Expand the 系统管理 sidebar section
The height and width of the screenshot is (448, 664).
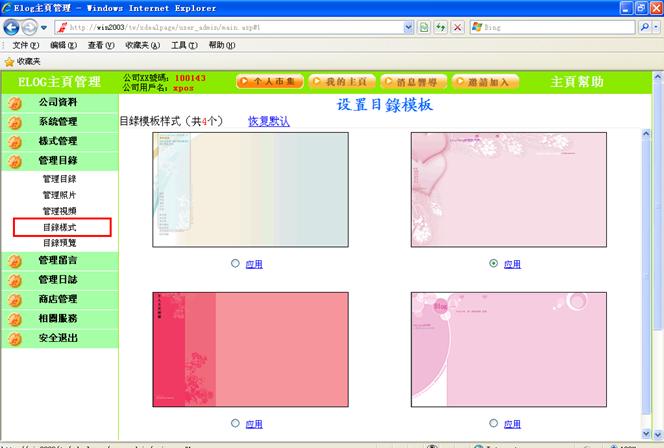tap(57, 122)
